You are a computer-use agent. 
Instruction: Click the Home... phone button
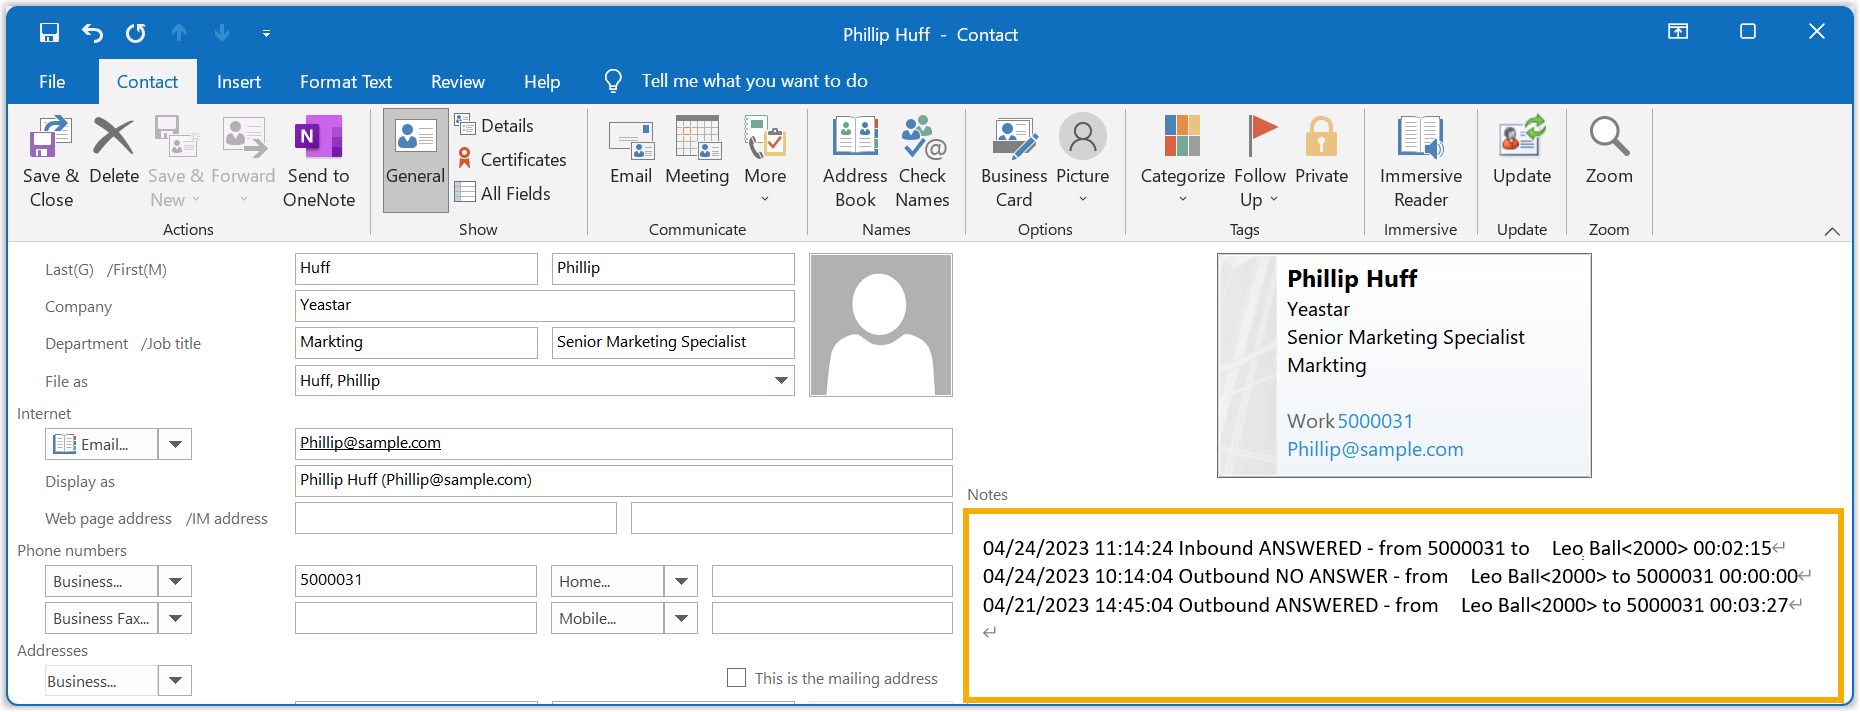click(x=608, y=581)
